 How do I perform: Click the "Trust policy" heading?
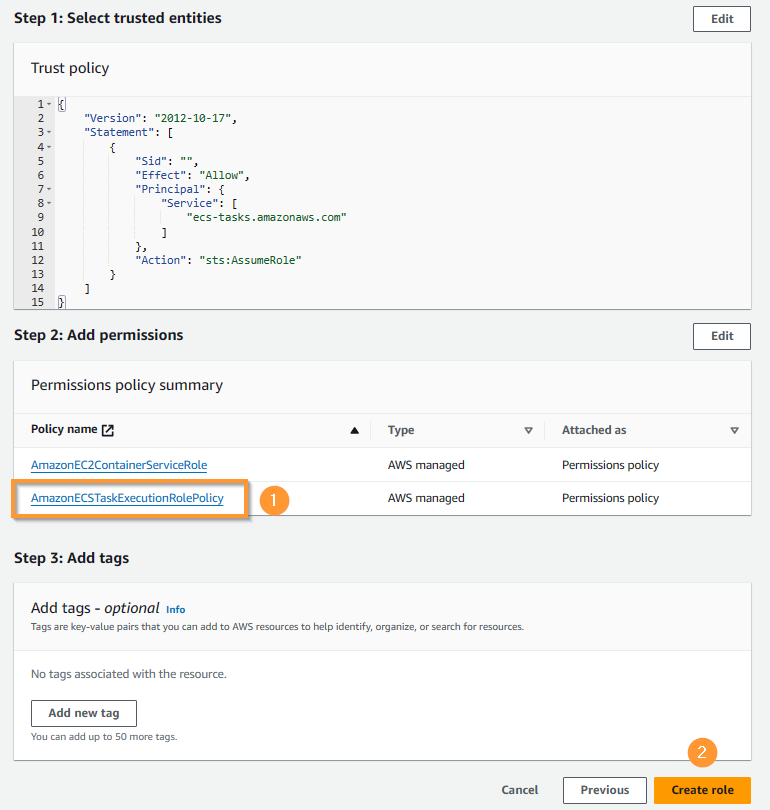pyautogui.click(x=70, y=68)
